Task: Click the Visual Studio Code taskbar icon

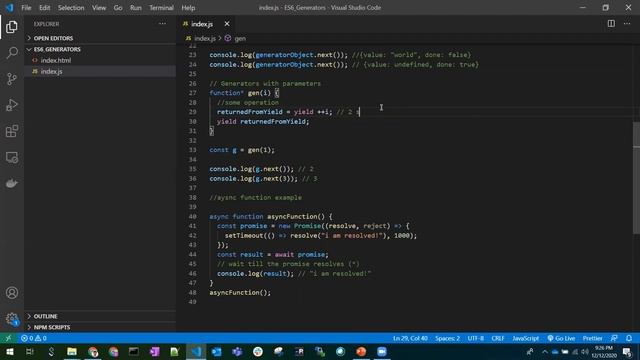Action: point(196,351)
